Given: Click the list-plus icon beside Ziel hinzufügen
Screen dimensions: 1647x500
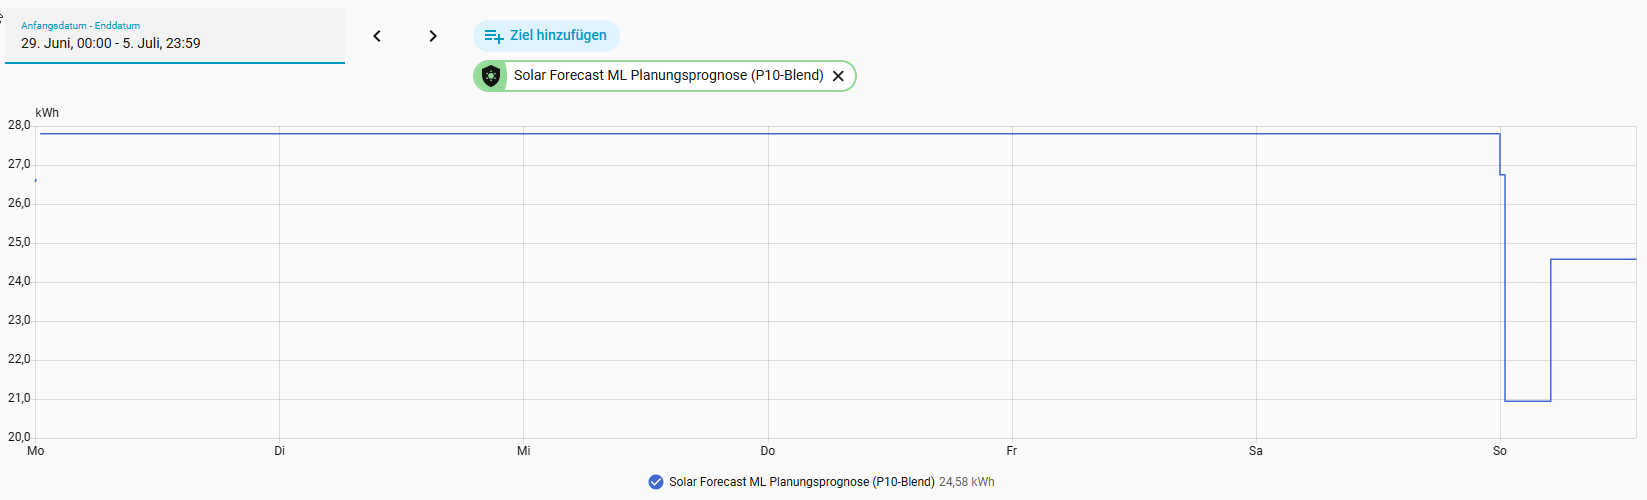Looking at the screenshot, I should click(x=494, y=36).
